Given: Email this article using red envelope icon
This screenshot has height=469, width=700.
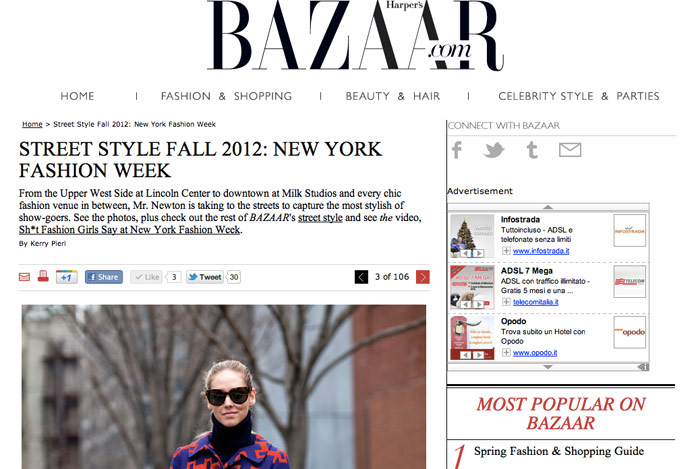Looking at the screenshot, I should coord(24,277).
